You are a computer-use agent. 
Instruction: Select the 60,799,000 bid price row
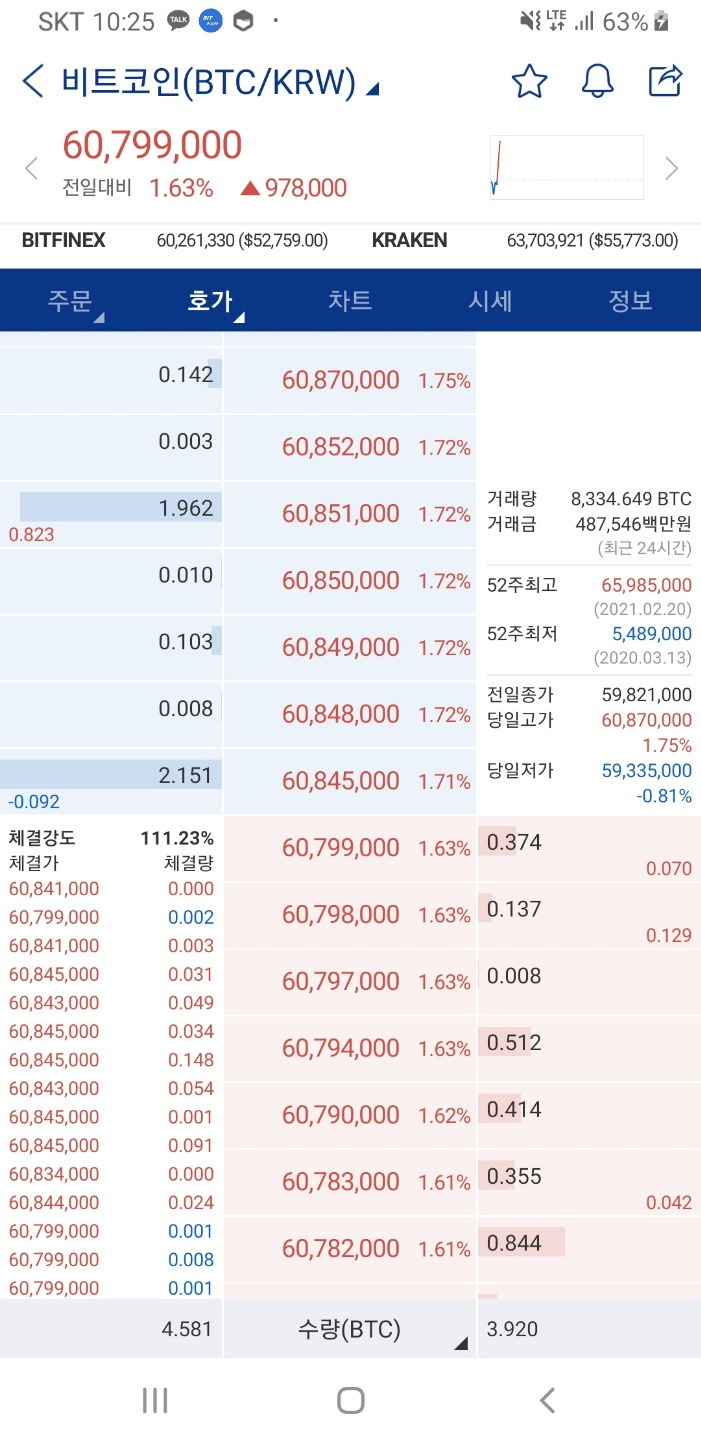click(349, 848)
